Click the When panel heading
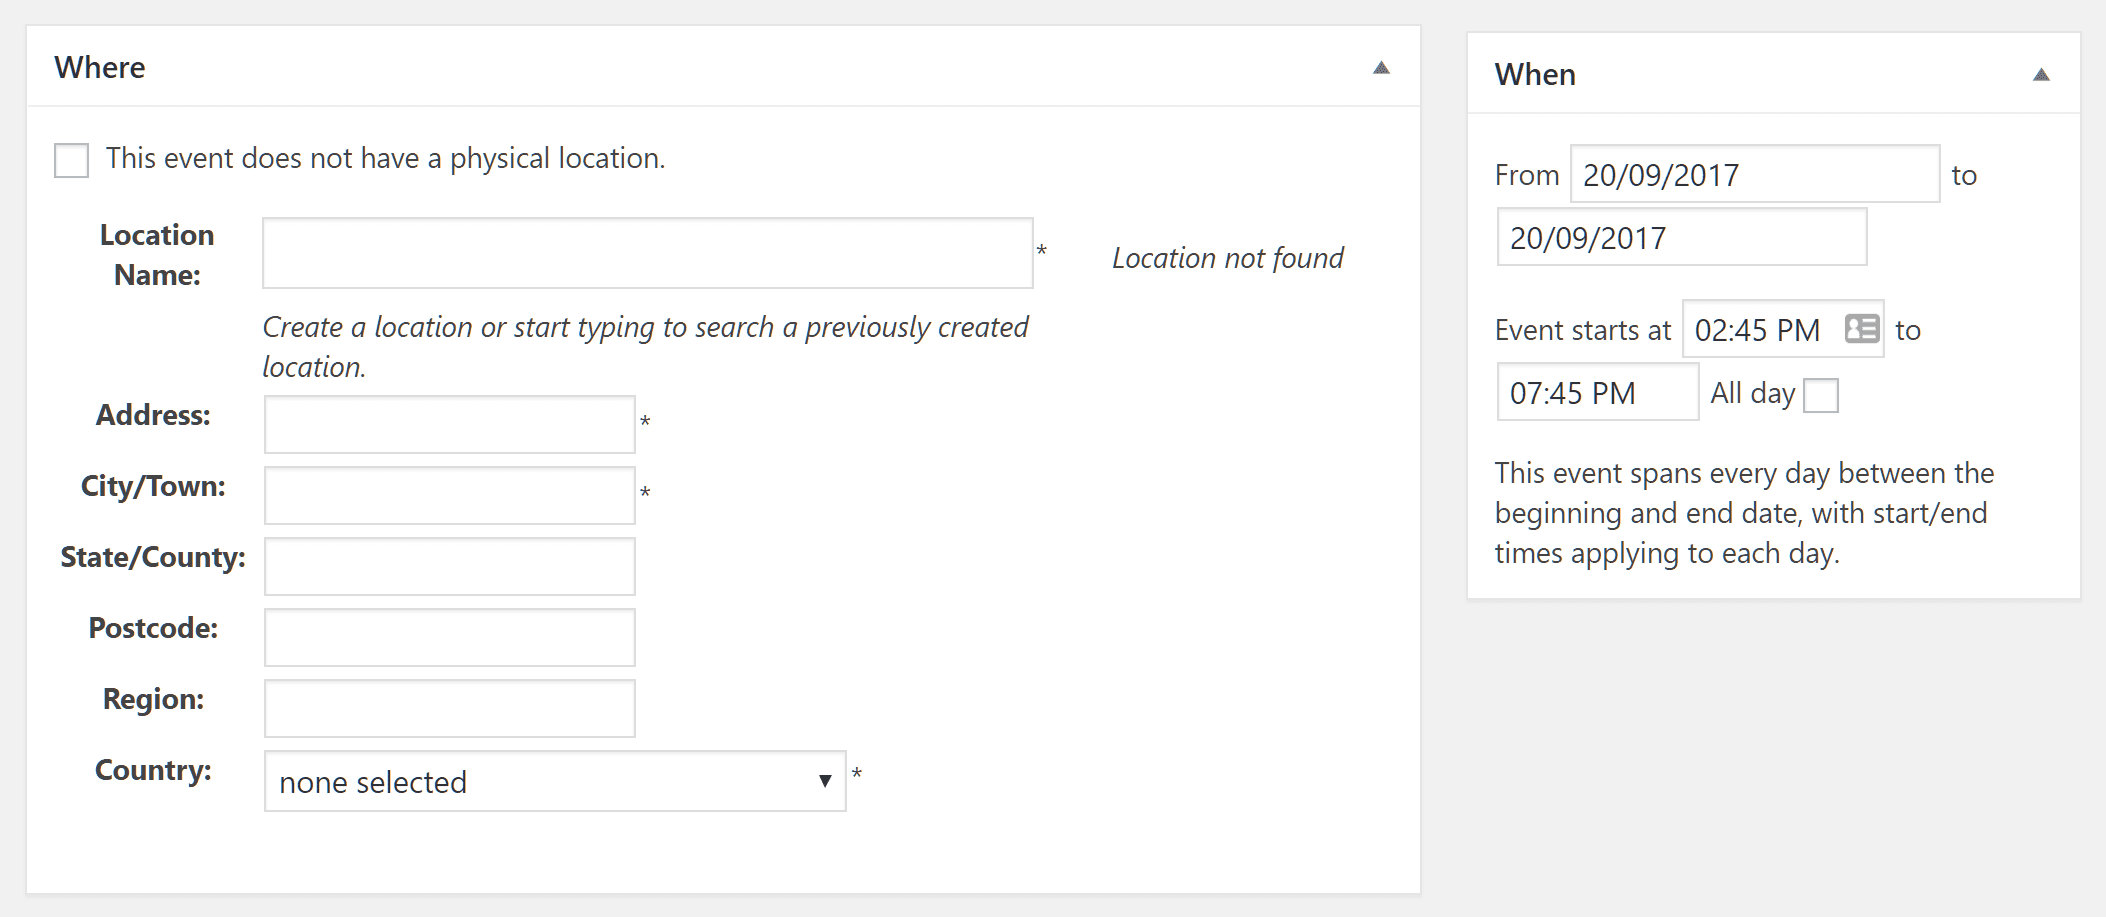This screenshot has width=2106, height=917. [x=1535, y=75]
